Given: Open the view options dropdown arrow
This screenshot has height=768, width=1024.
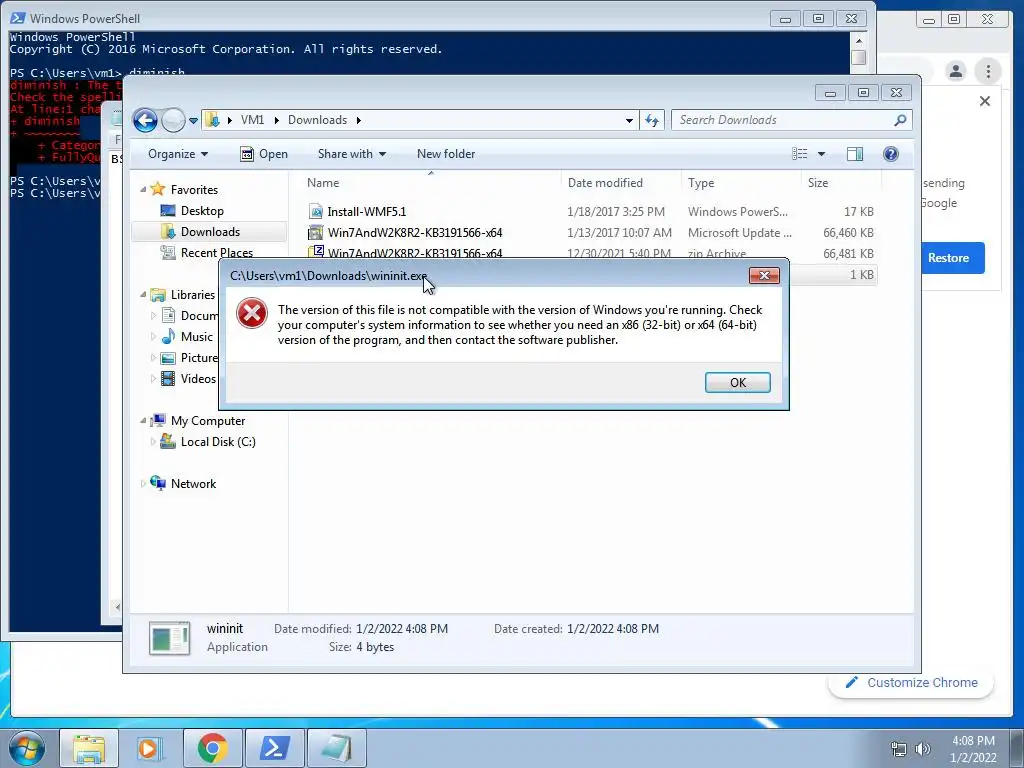Looking at the screenshot, I should point(822,154).
